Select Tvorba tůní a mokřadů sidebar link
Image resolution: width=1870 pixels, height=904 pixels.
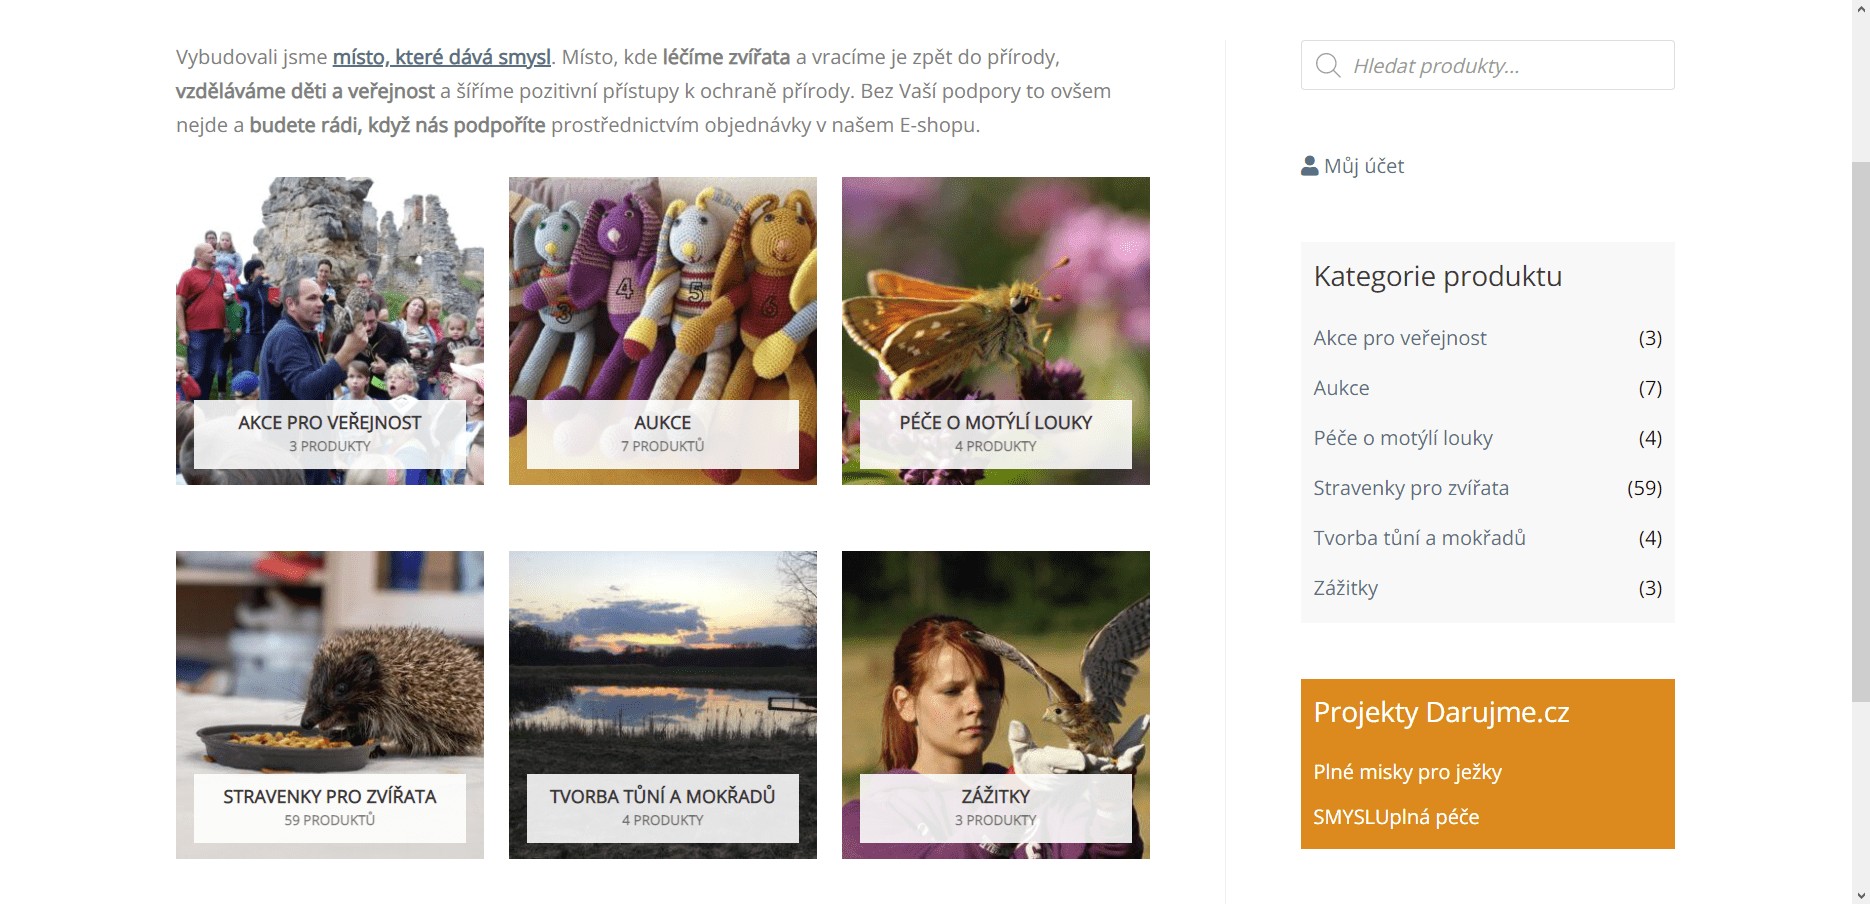click(1420, 538)
